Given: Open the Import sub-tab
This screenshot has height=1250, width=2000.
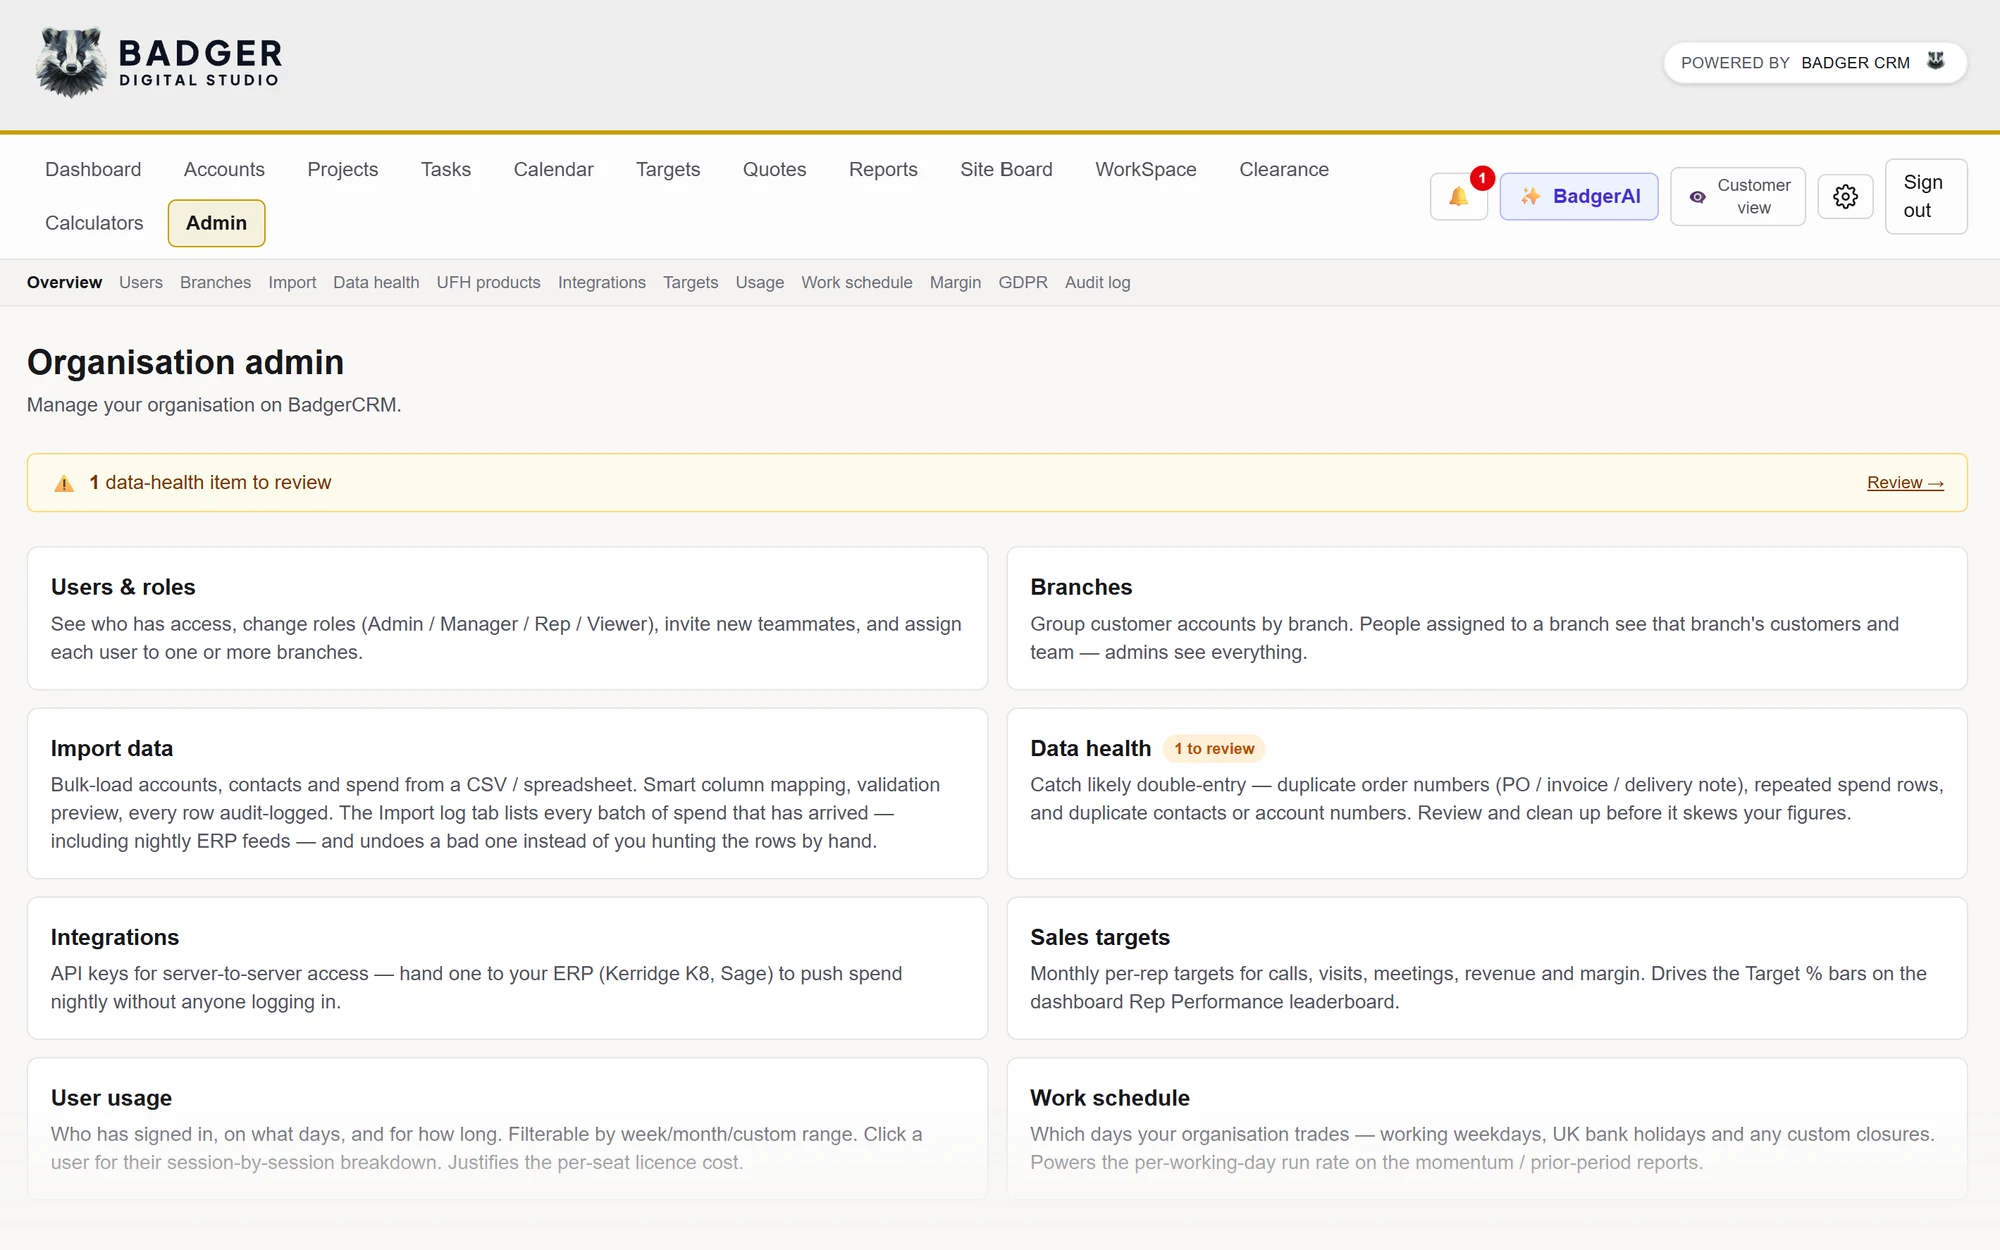Looking at the screenshot, I should [x=292, y=283].
